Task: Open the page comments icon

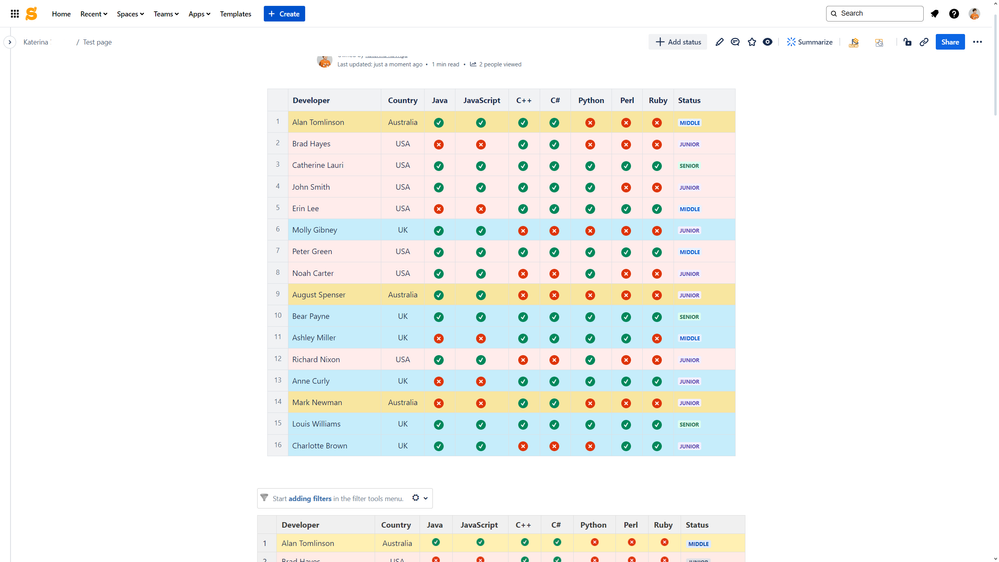Action: pyautogui.click(x=735, y=42)
